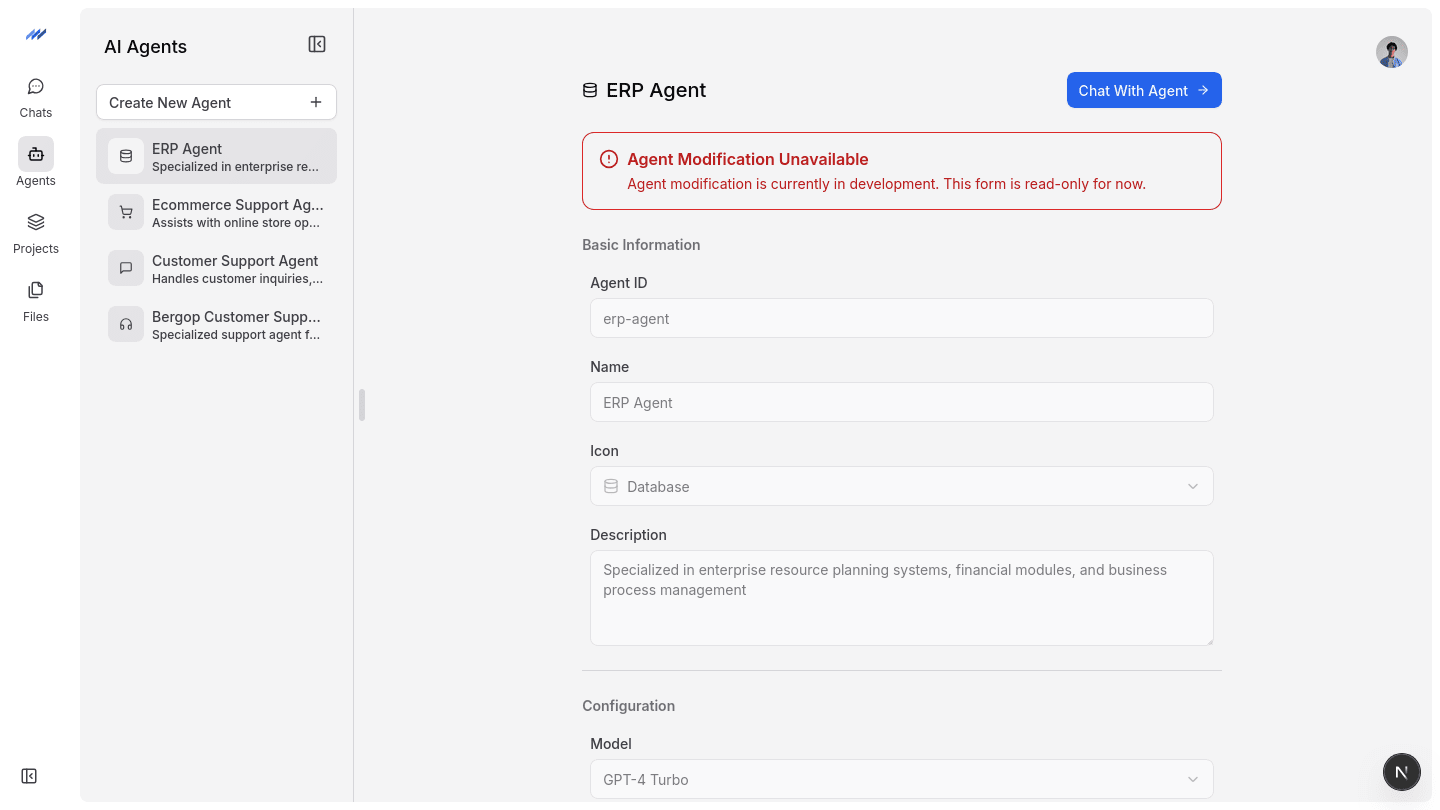Click the Agent ID field
Image resolution: width=1440 pixels, height=810 pixels.
(902, 318)
